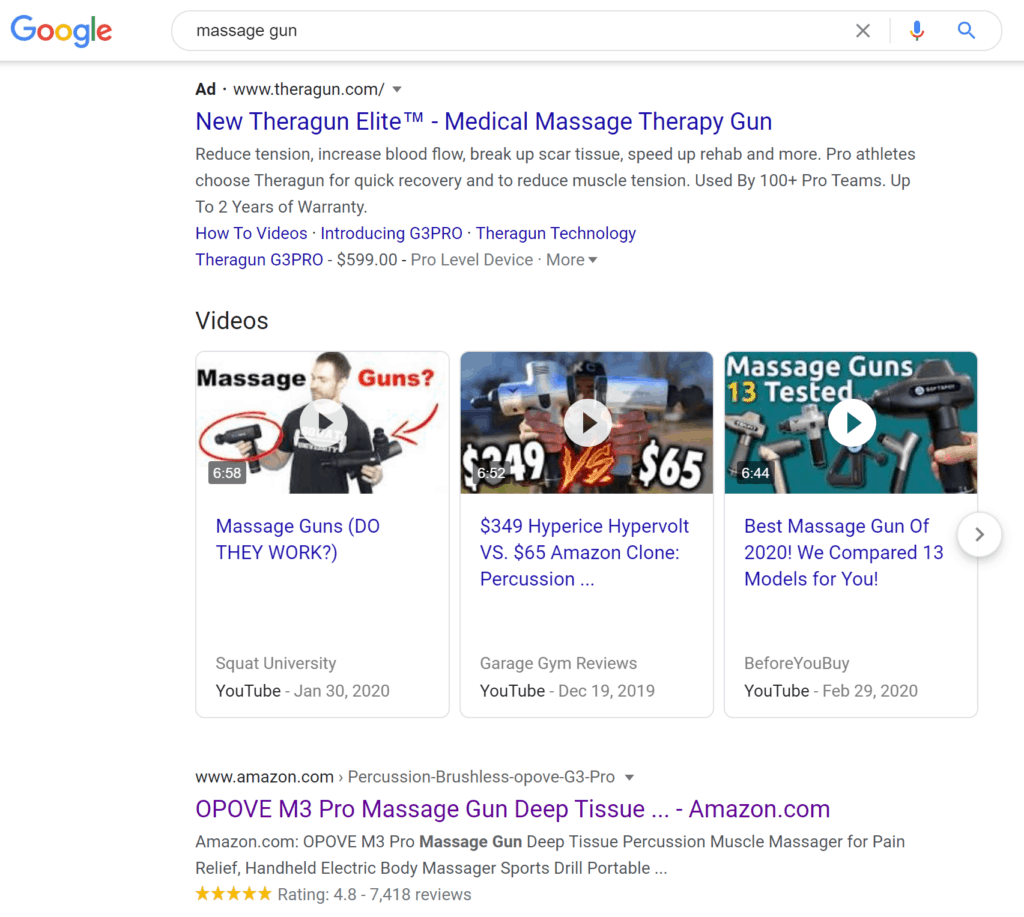Click the Google logo
This screenshot has width=1024, height=917.
(x=61, y=31)
